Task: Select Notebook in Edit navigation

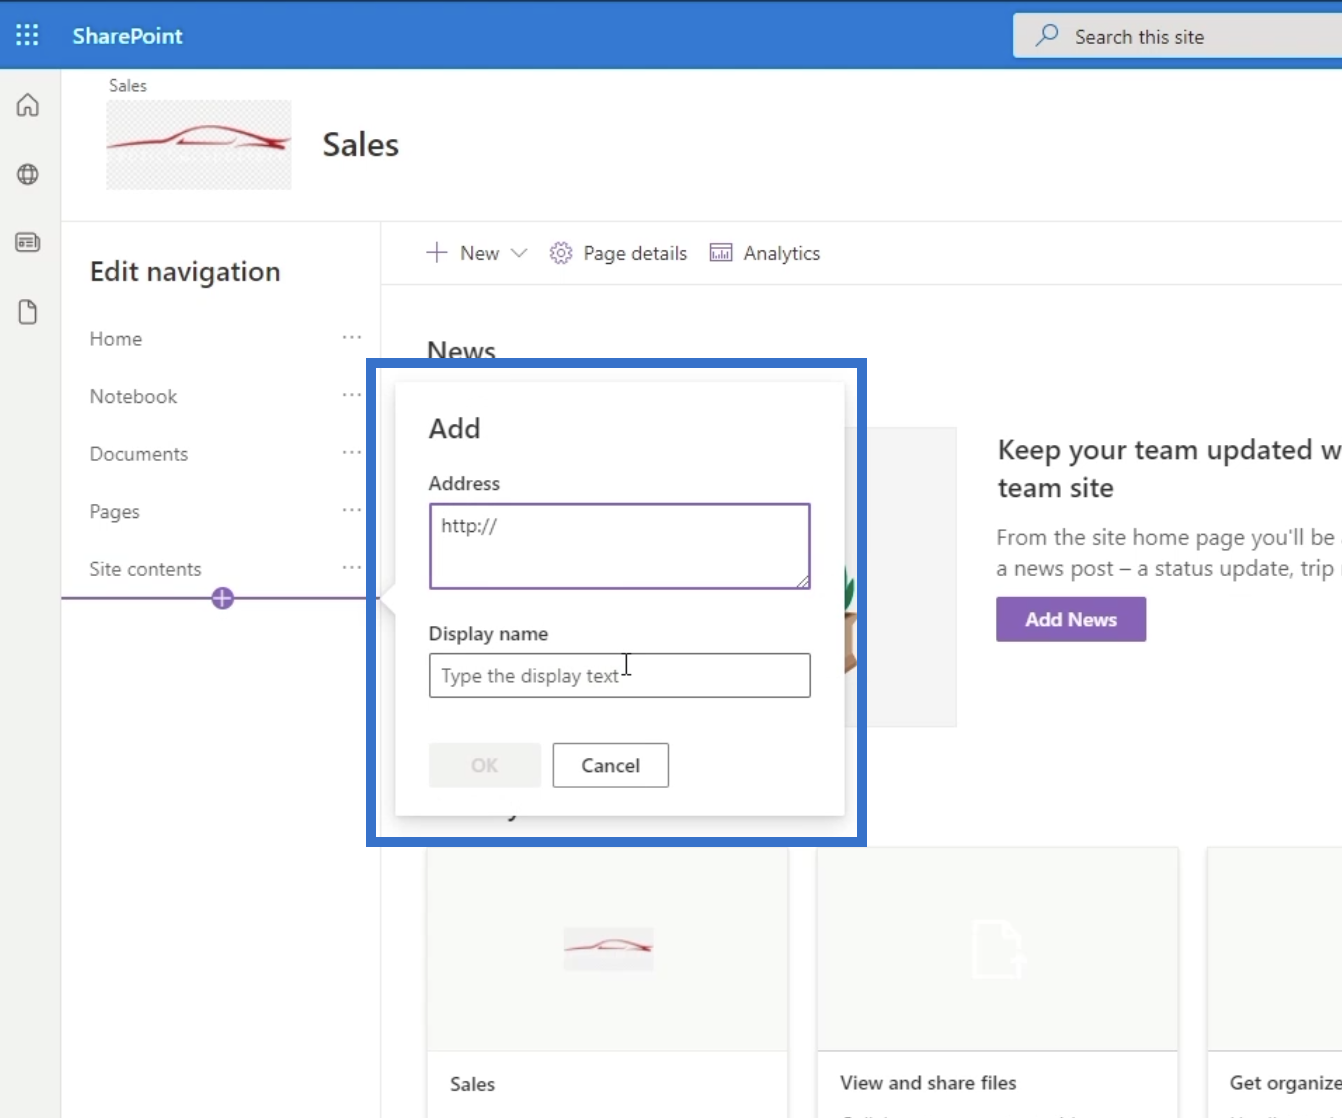Action: coord(133,397)
